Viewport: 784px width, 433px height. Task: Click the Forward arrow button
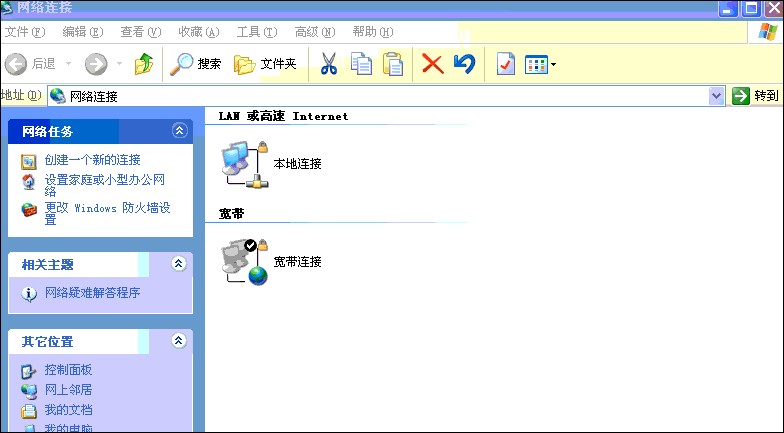click(x=96, y=64)
